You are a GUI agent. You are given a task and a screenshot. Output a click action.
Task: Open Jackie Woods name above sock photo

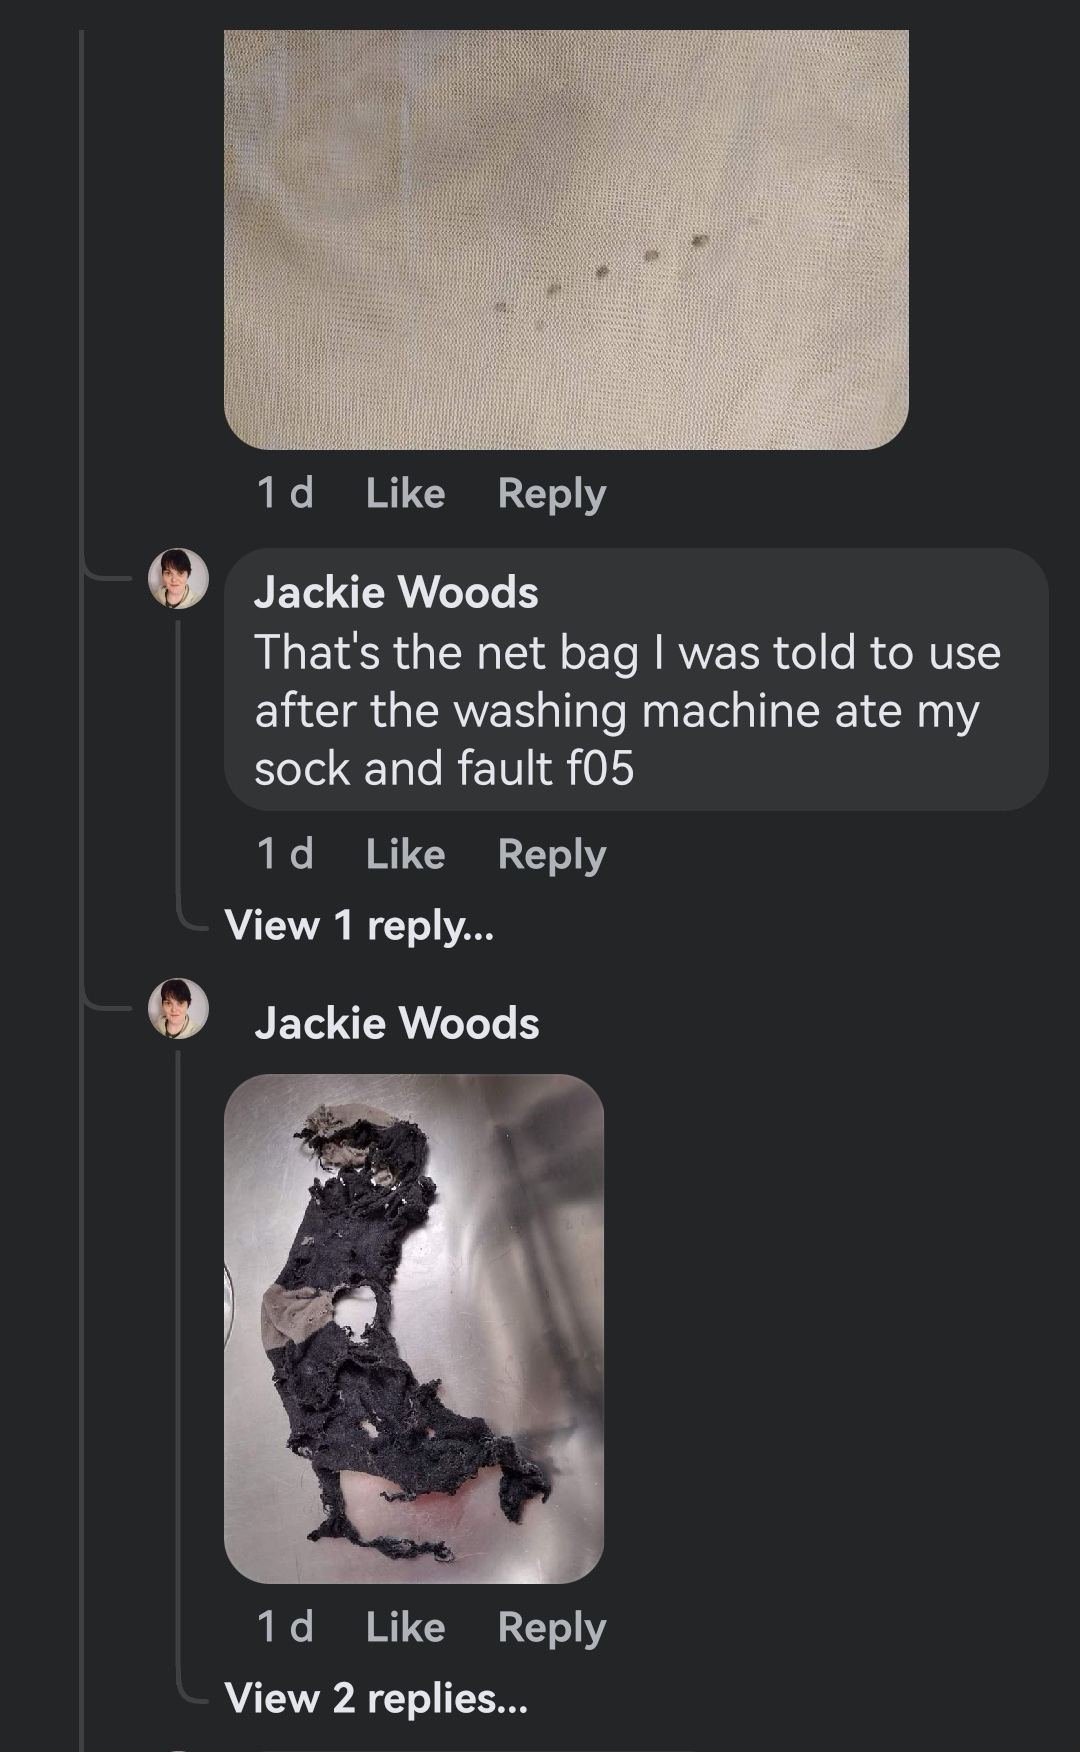[x=396, y=1023]
